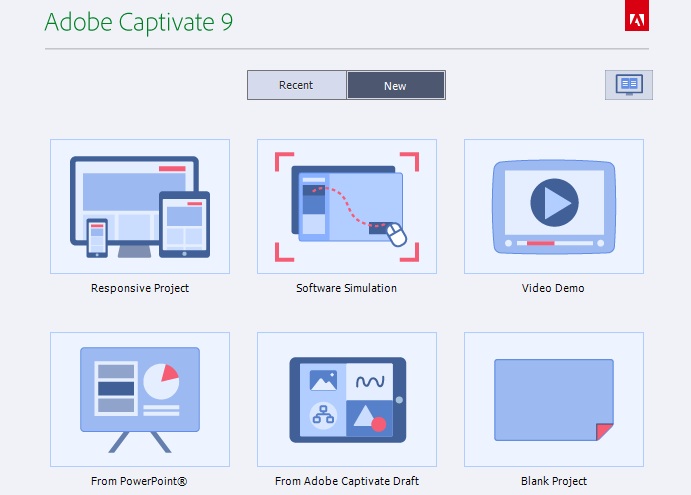
Task: Click the progress bar in Video Demo artwork
Action: point(553,243)
